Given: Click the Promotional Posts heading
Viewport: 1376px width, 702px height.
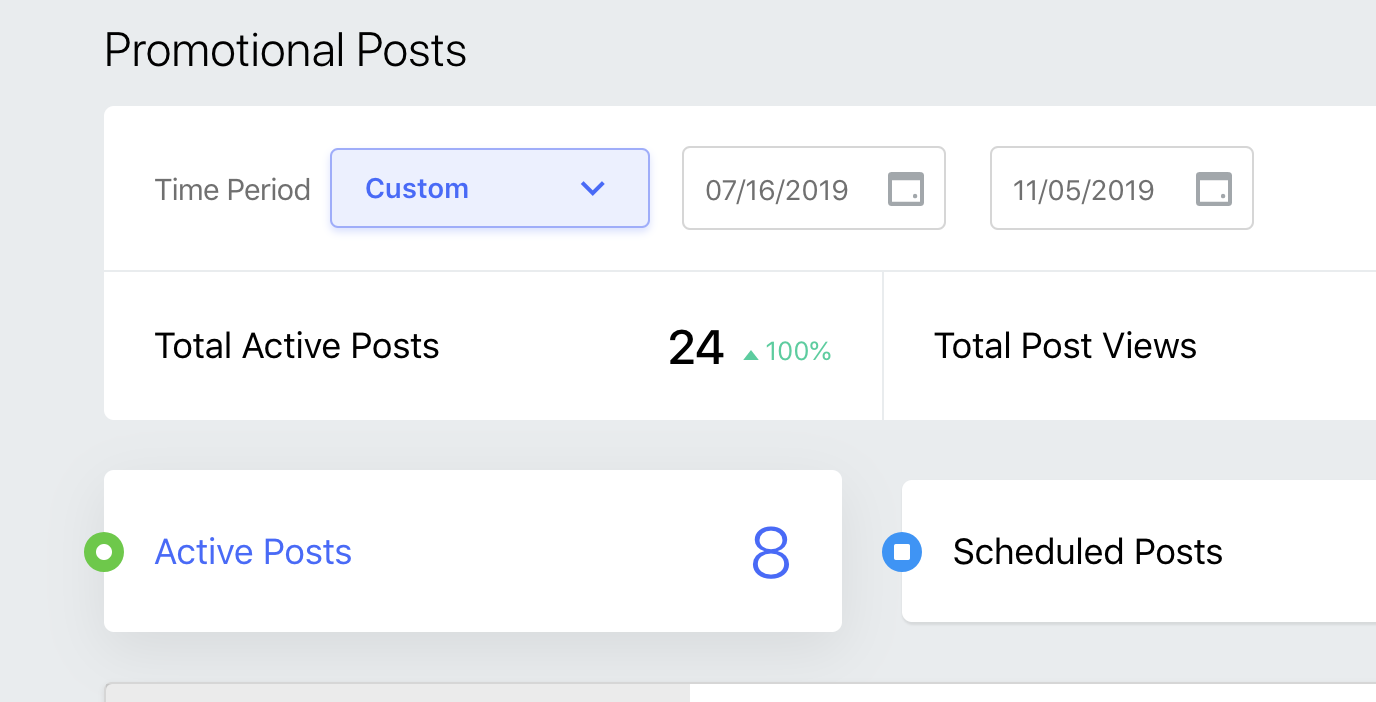Looking at the screenshot, I should [x=285, y=50].
